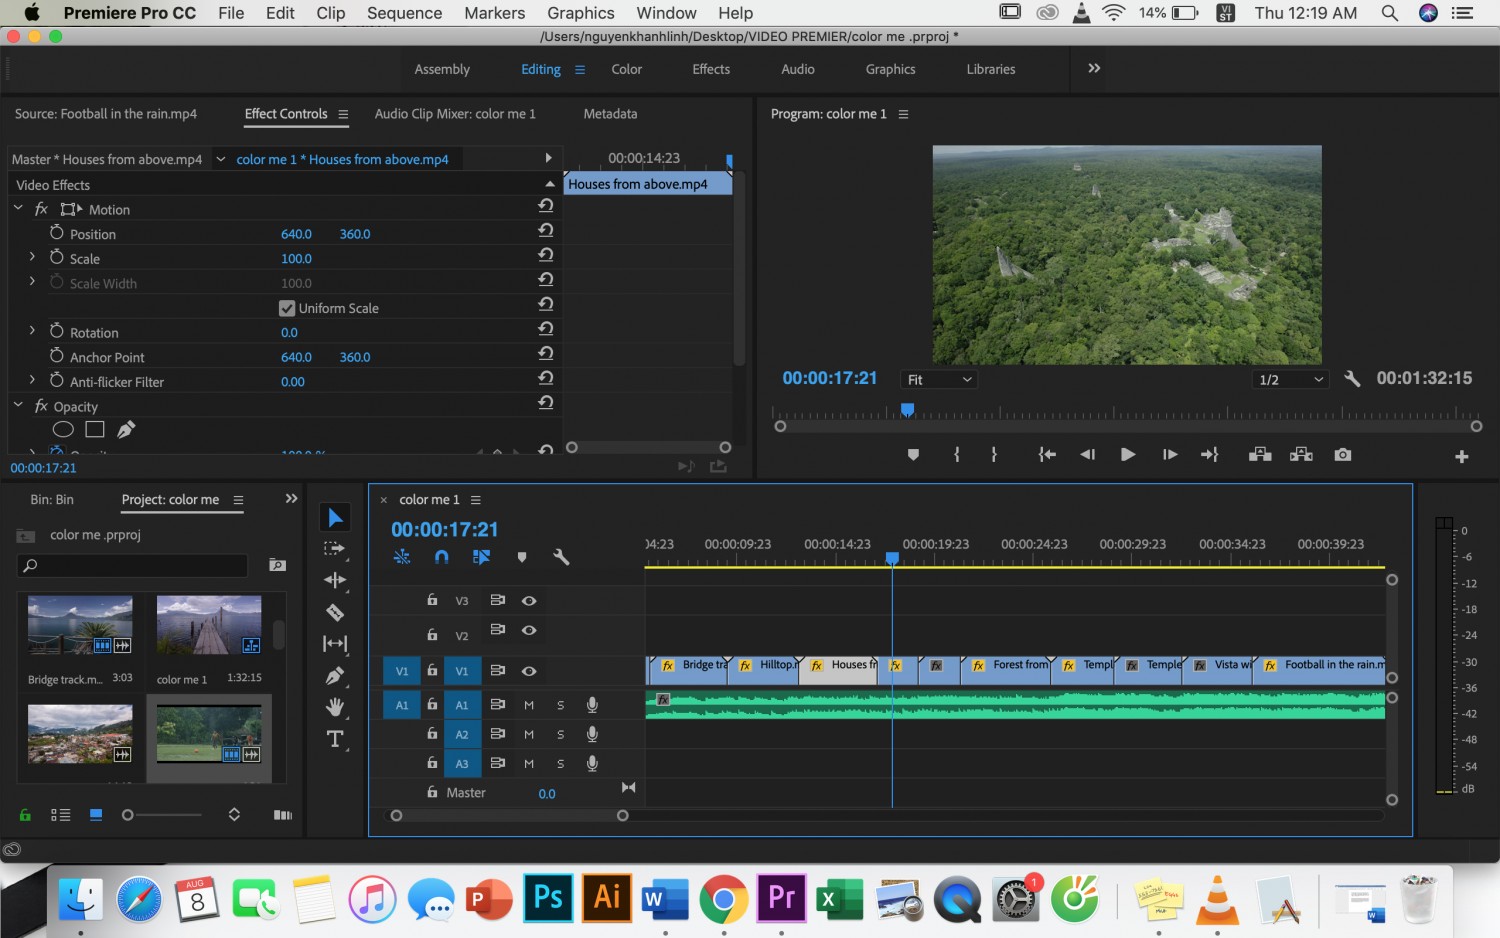Open the Audio Clip Mixer tab

(x=455, y=114)
